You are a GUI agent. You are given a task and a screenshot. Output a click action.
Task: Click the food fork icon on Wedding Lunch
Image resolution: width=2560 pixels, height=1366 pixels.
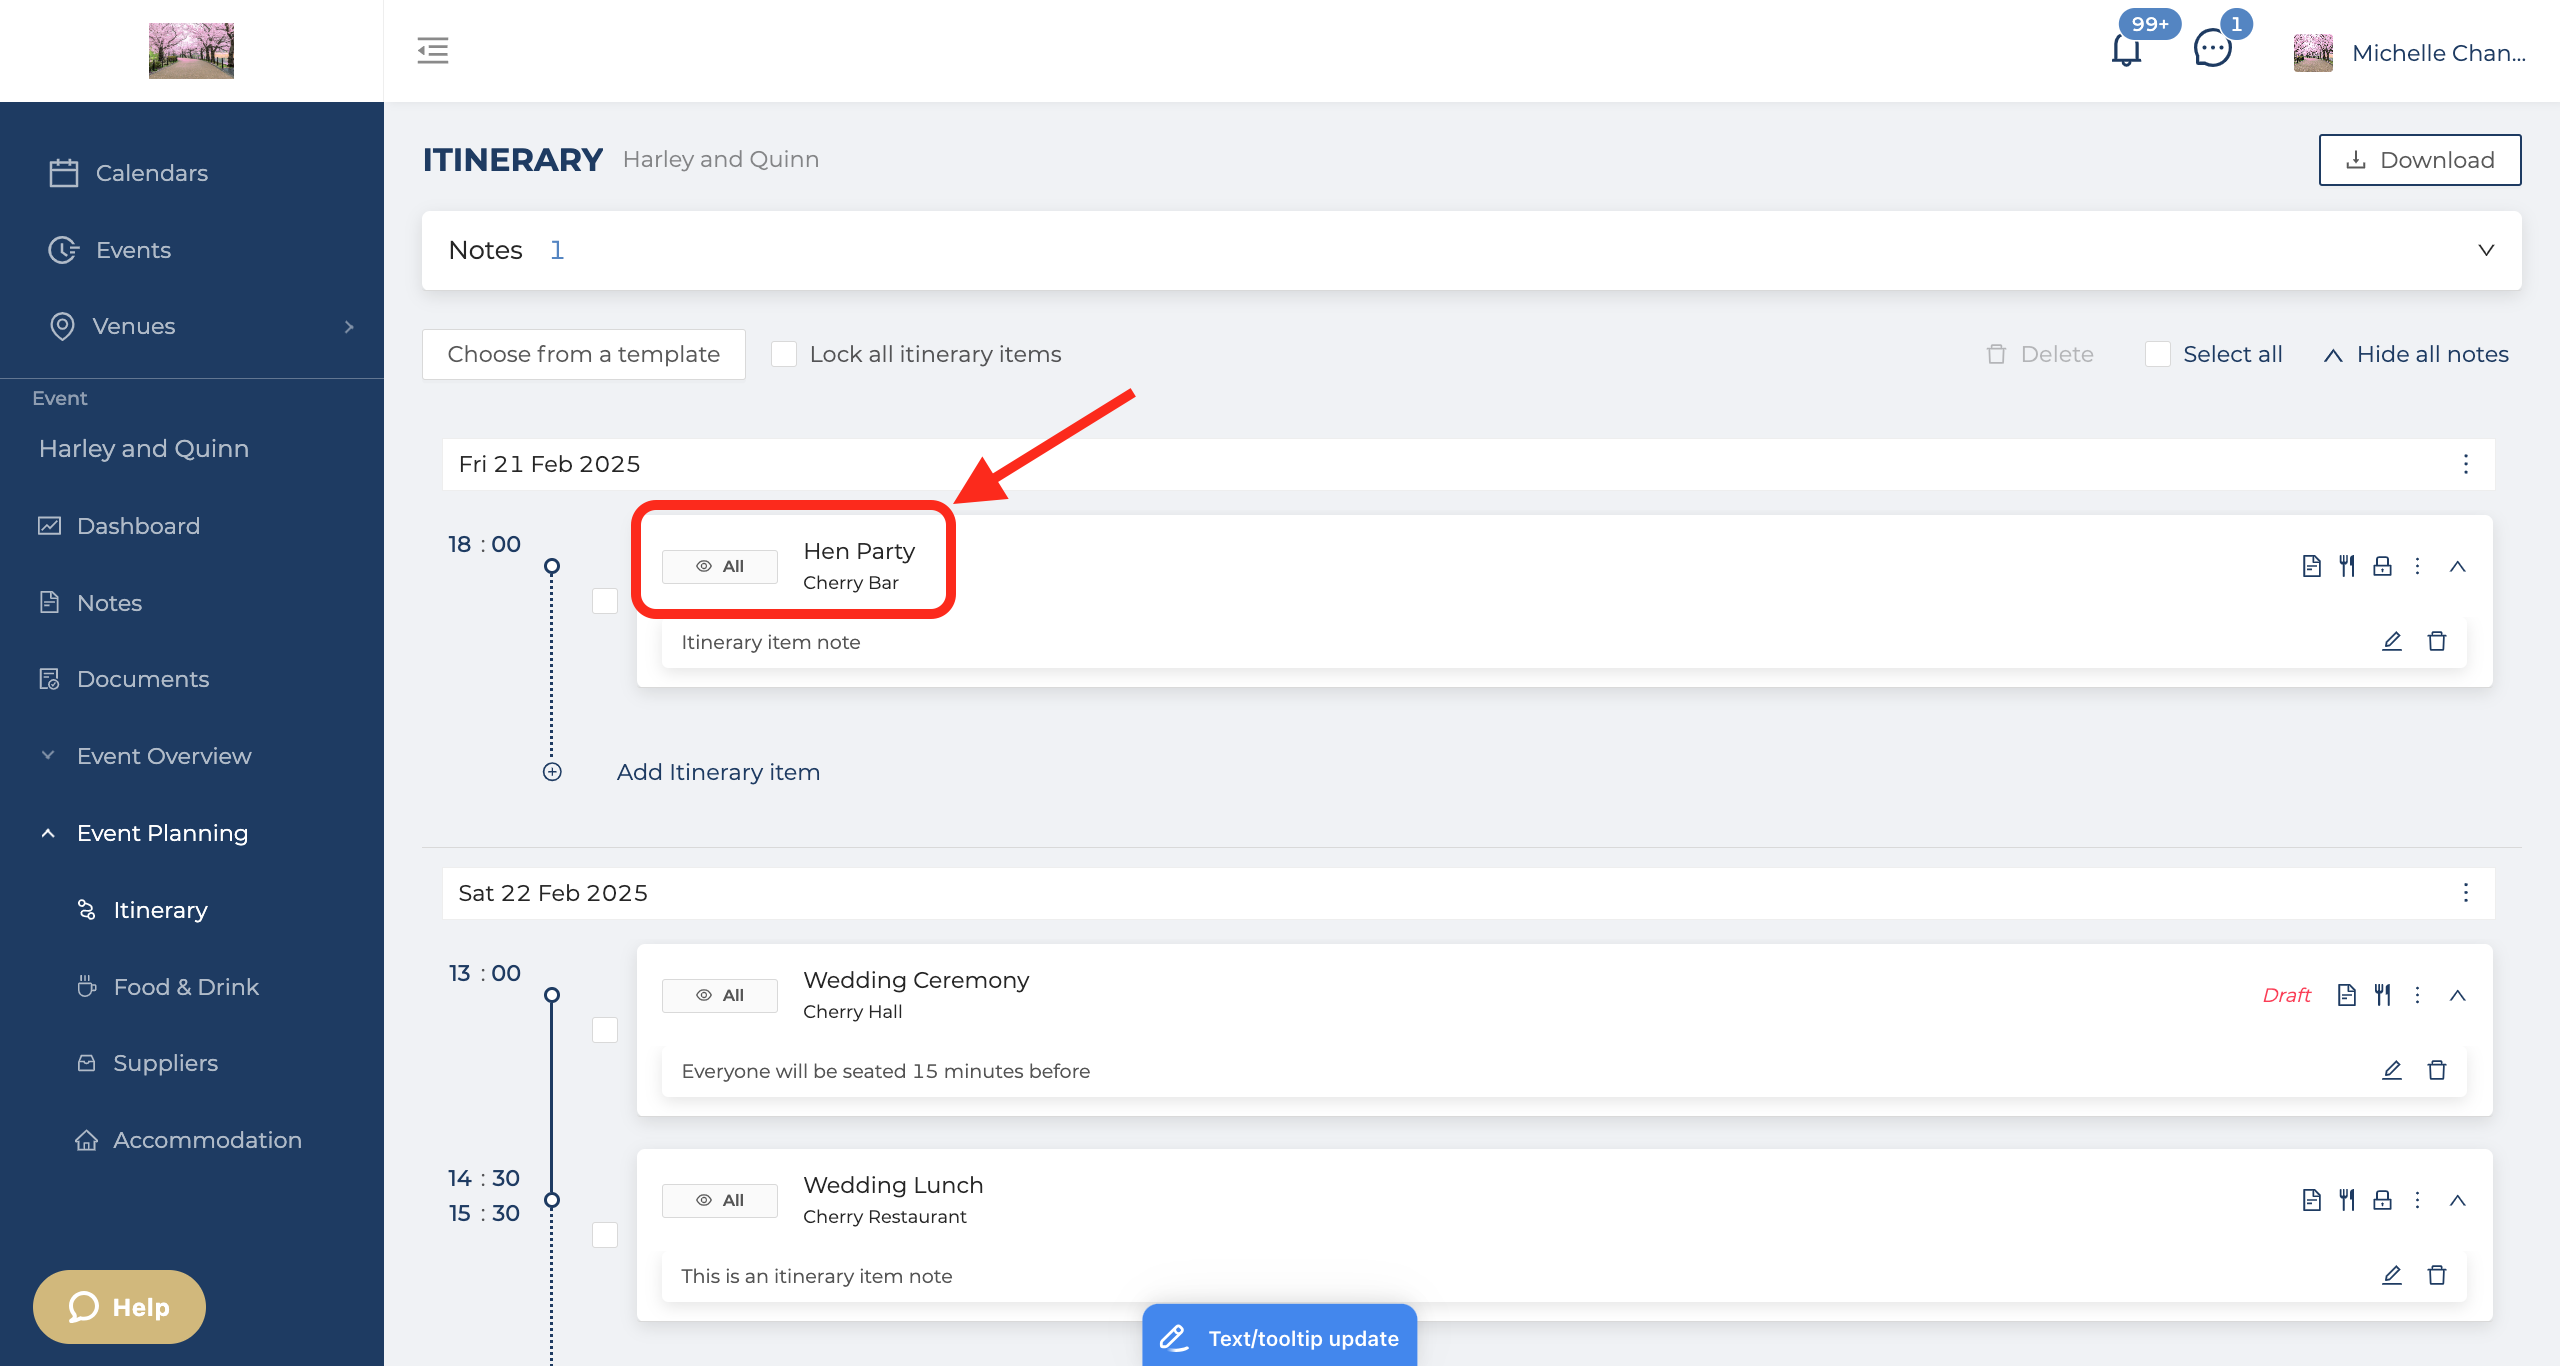tap(2347, 1200)
